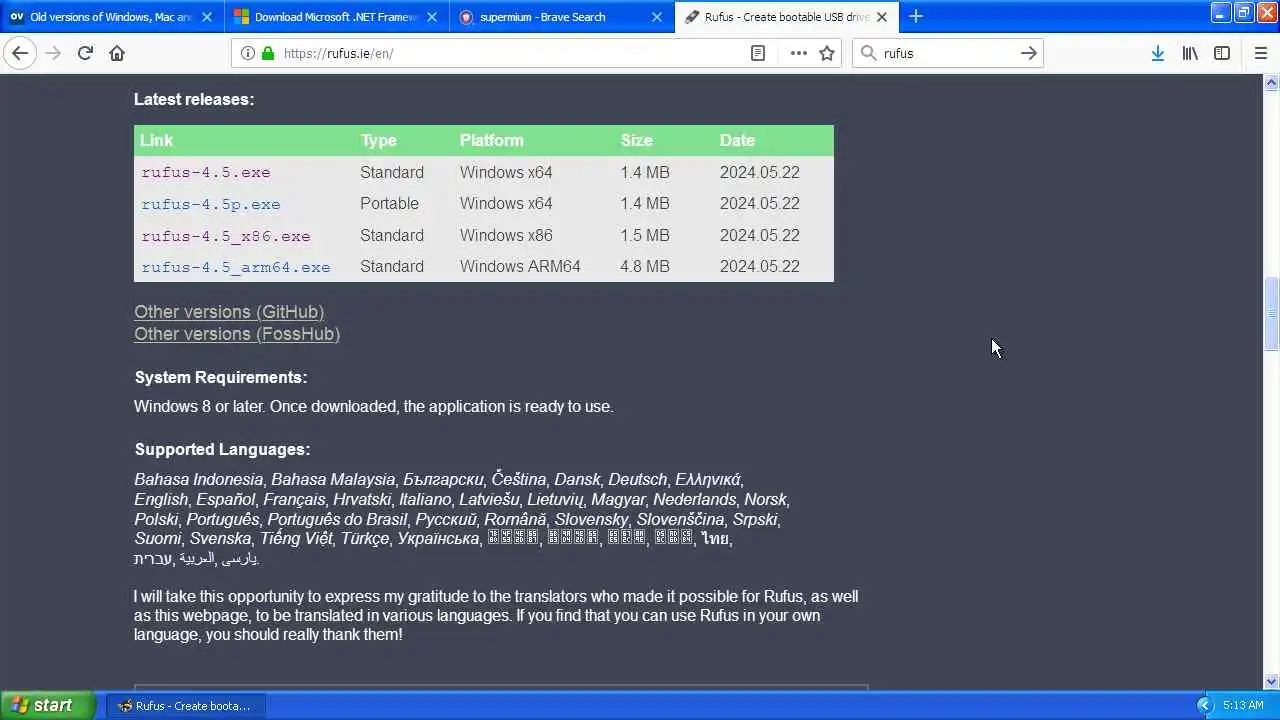
Task: Download rufus-4.5.exe
Action: point(206,172)
